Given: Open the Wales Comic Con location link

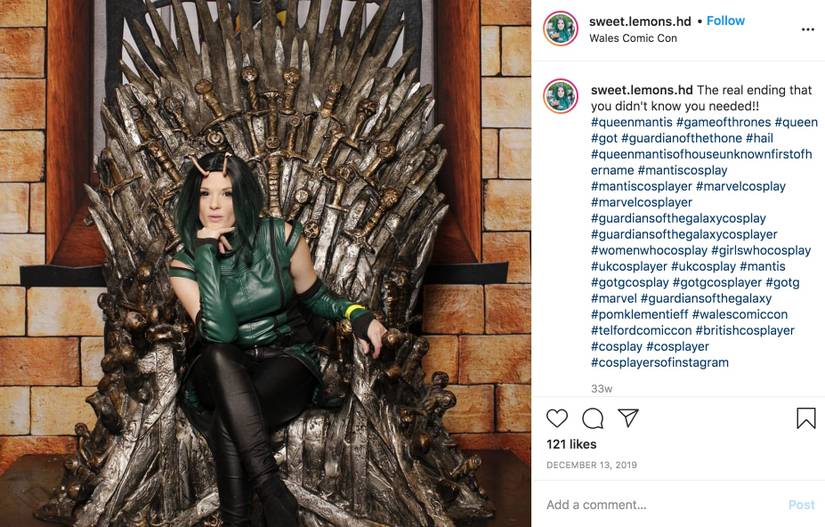Looking at the screenshot, I should 633,38.
